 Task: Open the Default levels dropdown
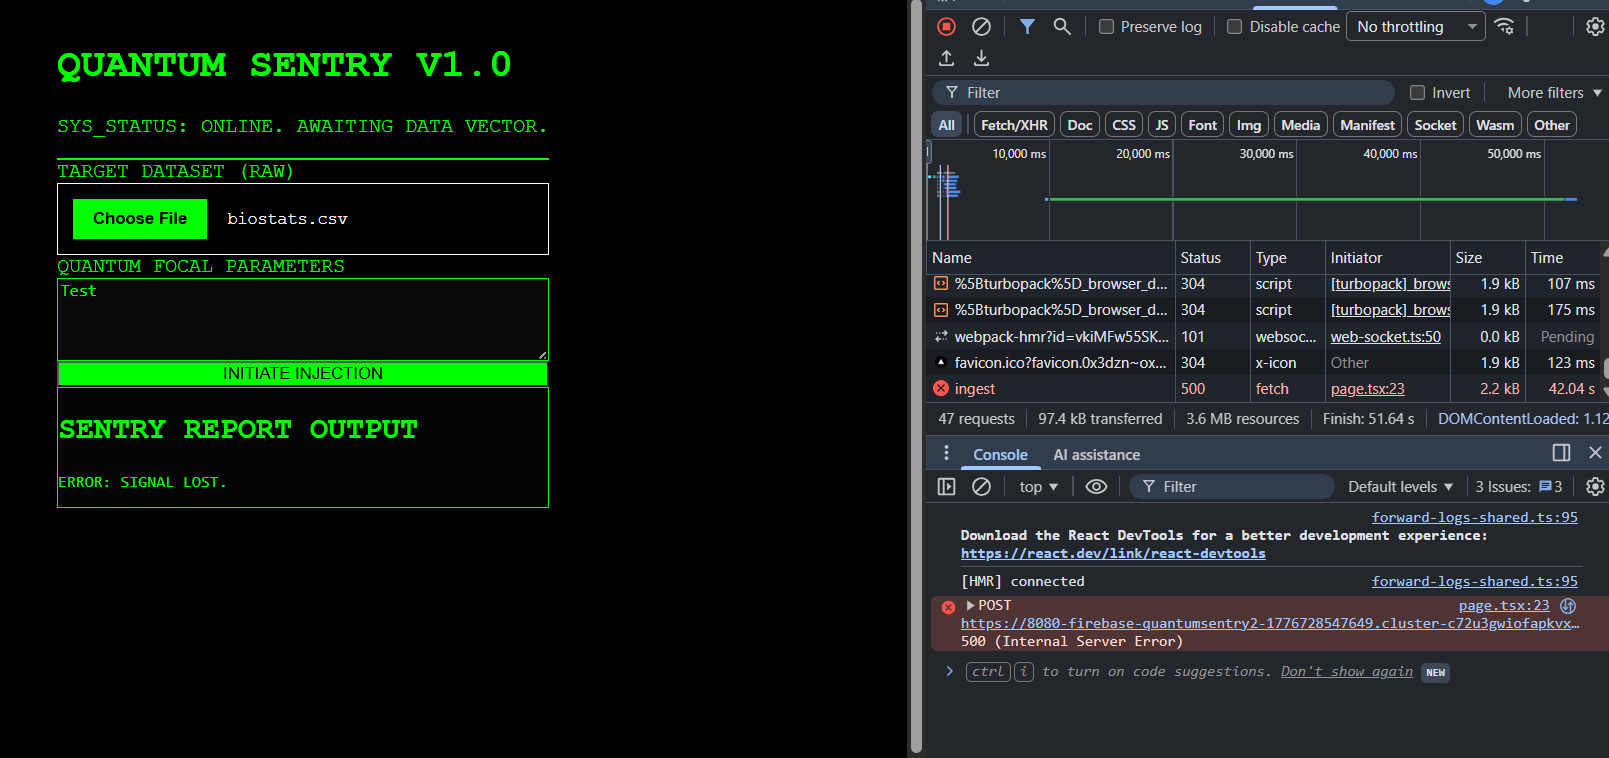point(1400,487)
